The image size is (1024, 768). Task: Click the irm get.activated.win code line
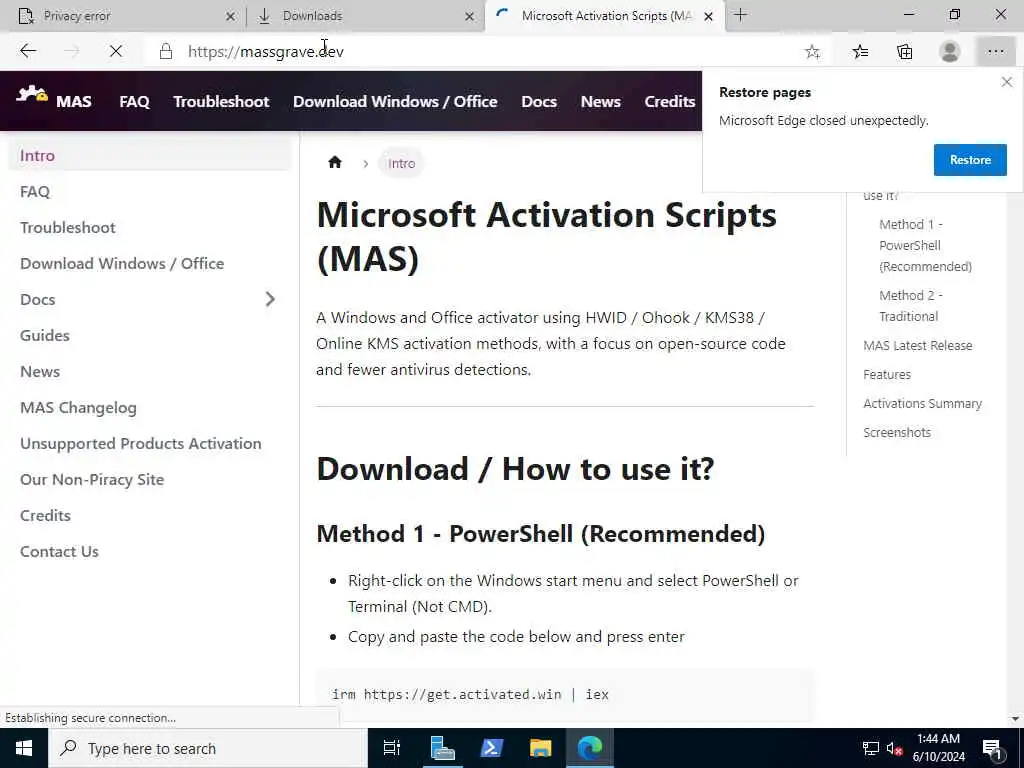470,694
